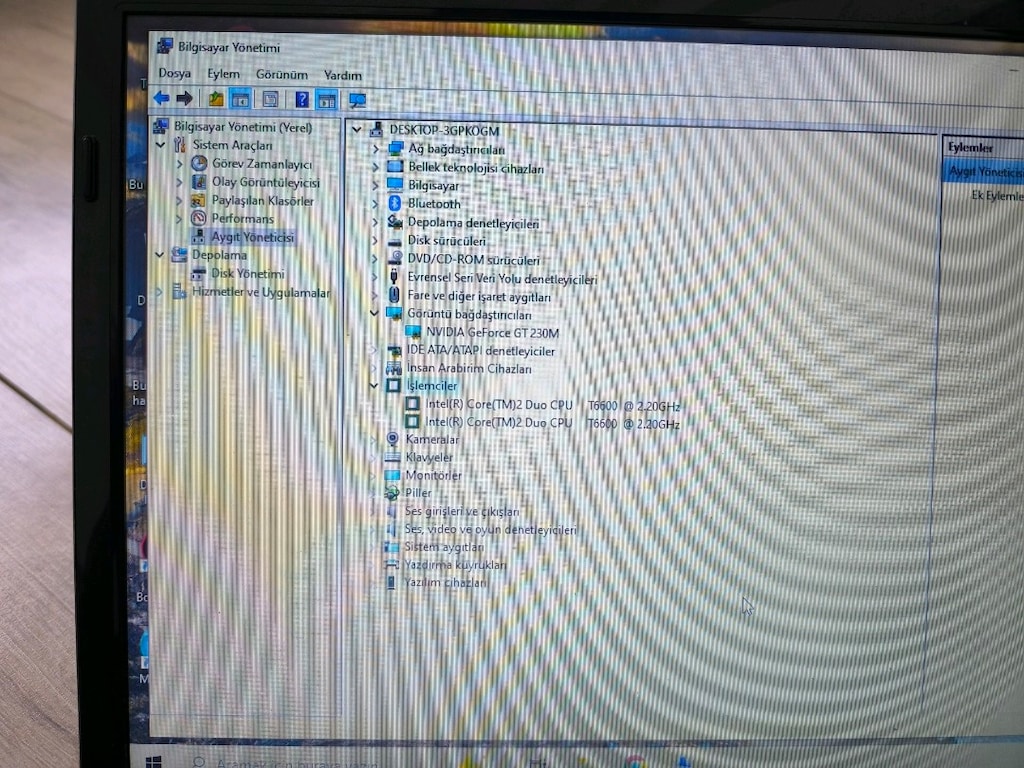Image resolution: width=1024 pixels, height=768 pixels.
Task: Click the Windows Start button on taskbar
Action: pyautogui.click(x=153, y=762)
